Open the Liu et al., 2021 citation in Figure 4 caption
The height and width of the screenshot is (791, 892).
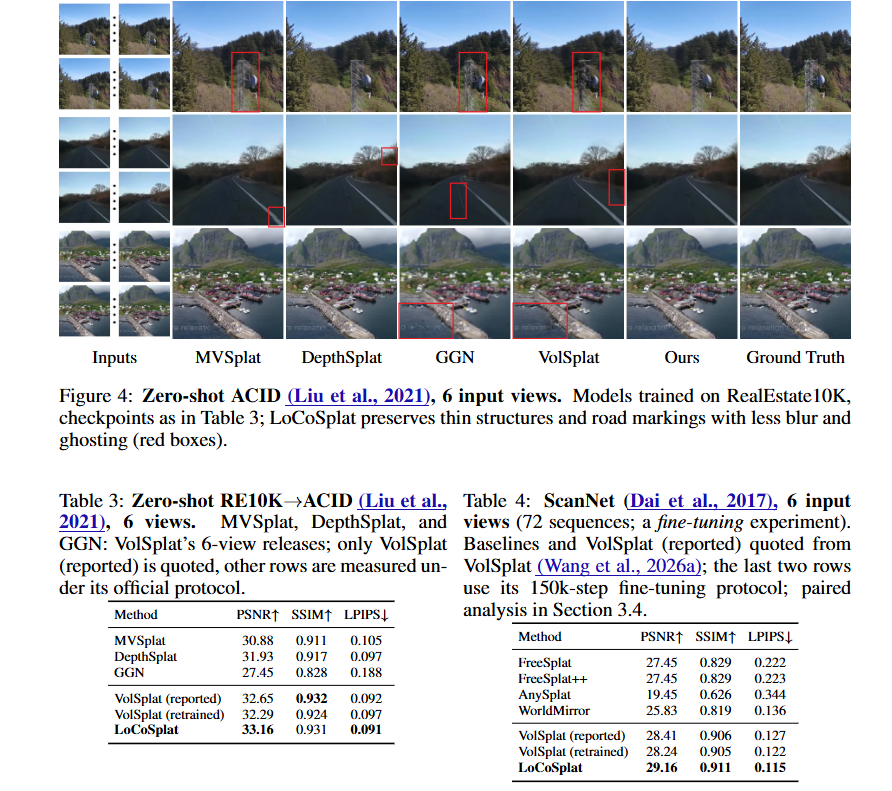point(358,396)
